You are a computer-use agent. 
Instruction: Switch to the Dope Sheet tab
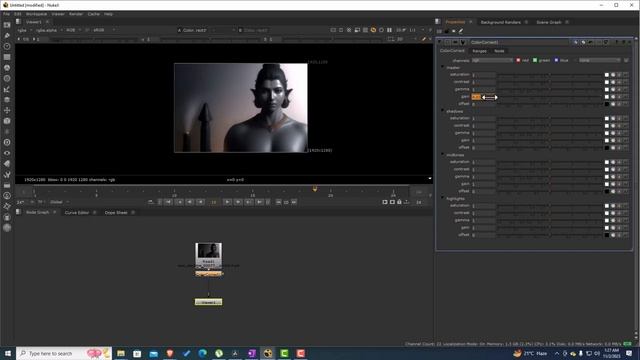tap(116, 213)
